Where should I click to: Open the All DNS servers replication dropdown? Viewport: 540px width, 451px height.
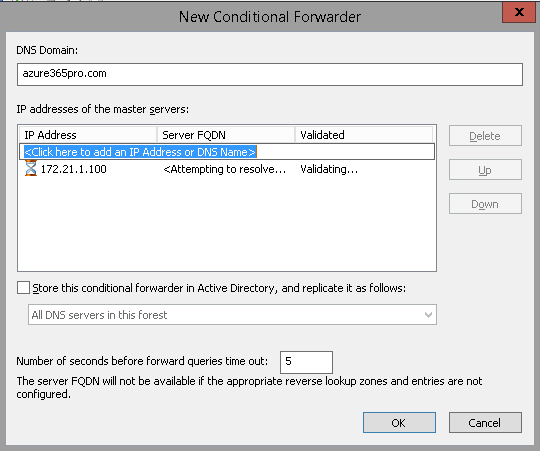point(232,314)
